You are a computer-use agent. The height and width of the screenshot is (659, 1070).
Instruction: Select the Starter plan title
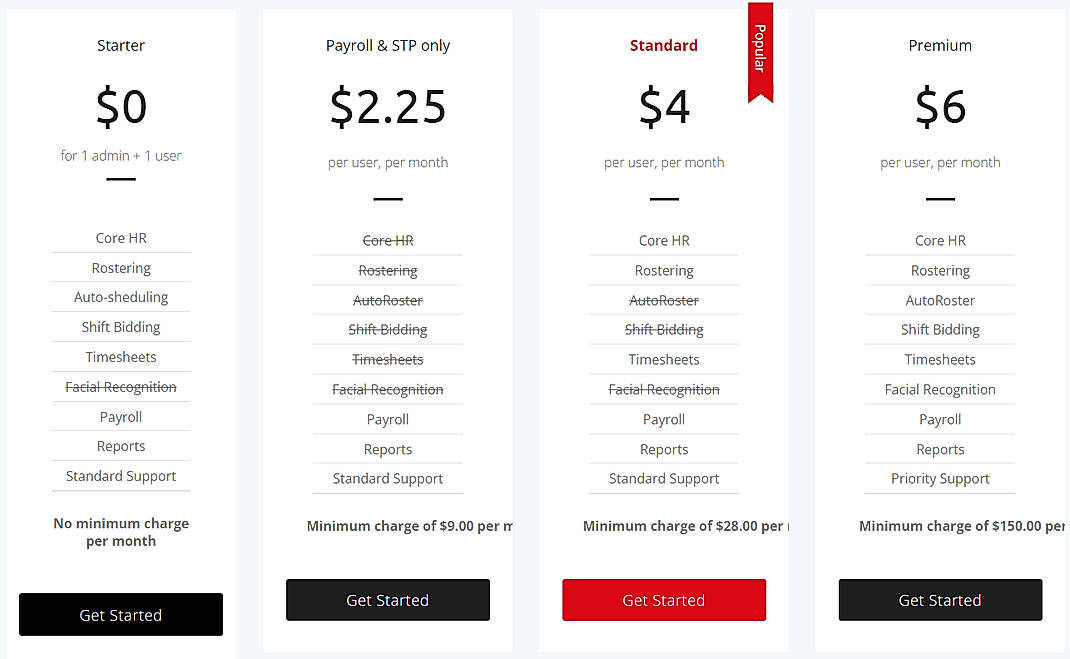(120, 45)
